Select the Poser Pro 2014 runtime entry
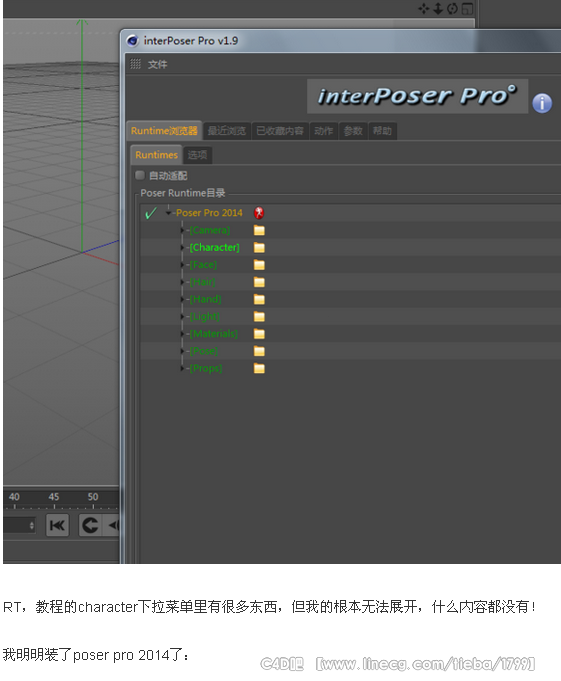The height and width of the screenshot is (681, 561). 209,213
